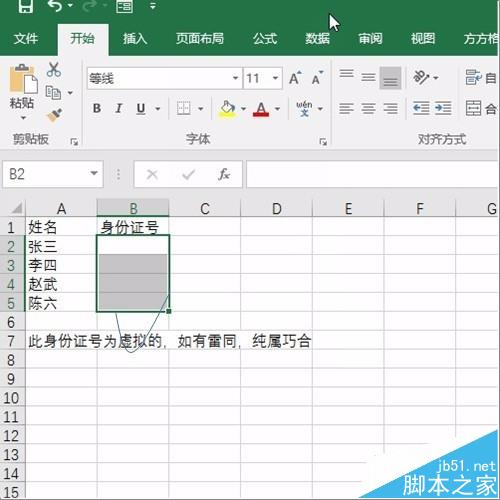Click the Save icon in quick access toolbar
This screenshot has width=500, height=500.
(x=26, y=6)
